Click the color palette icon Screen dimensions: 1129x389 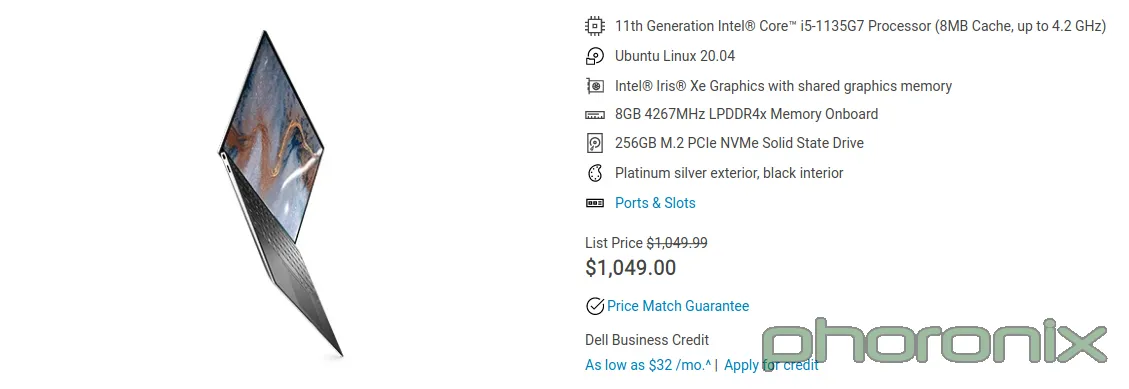[594, 173]
